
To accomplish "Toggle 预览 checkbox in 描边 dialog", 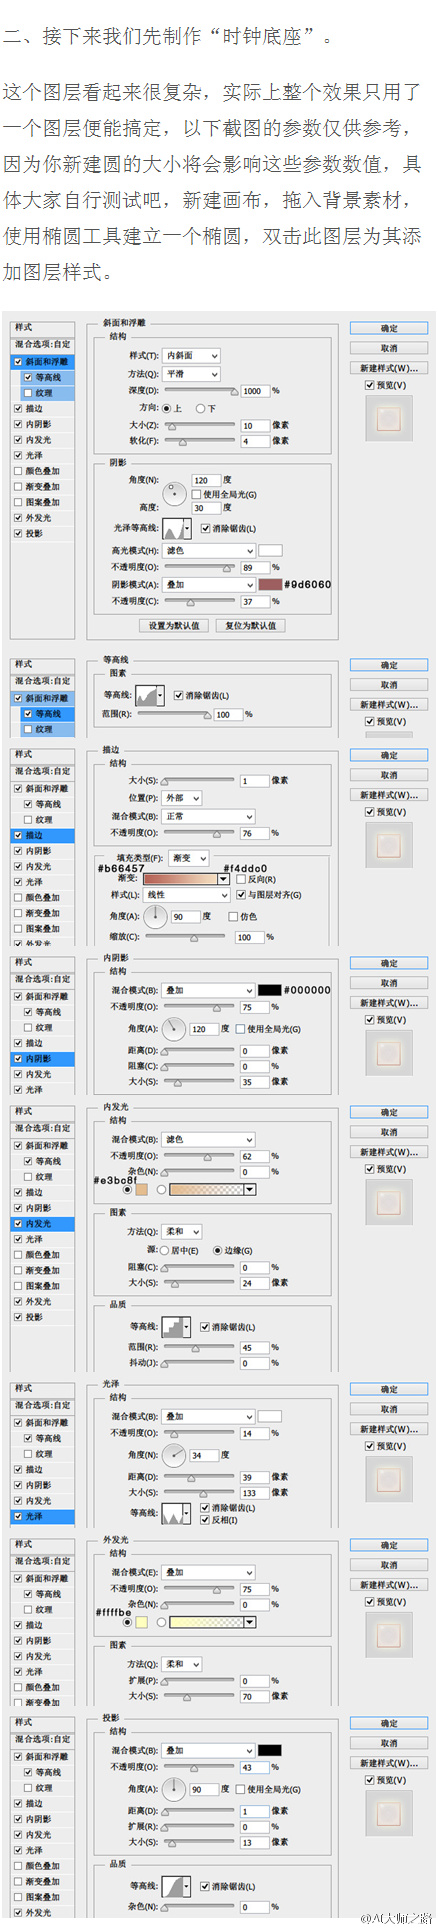I will (x=369, y=812).
